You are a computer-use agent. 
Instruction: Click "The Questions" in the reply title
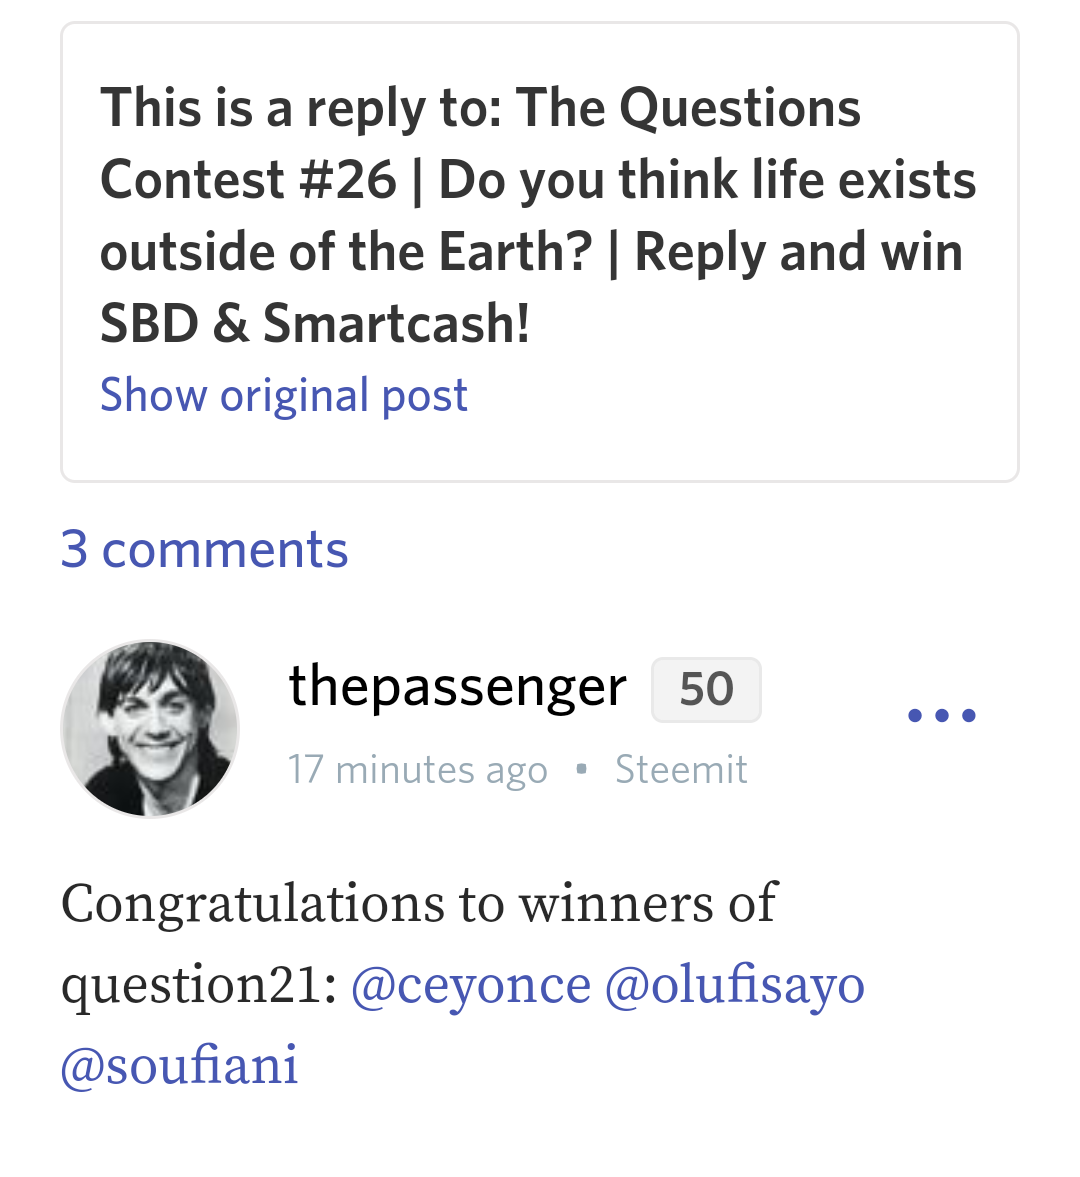point(689,107)
